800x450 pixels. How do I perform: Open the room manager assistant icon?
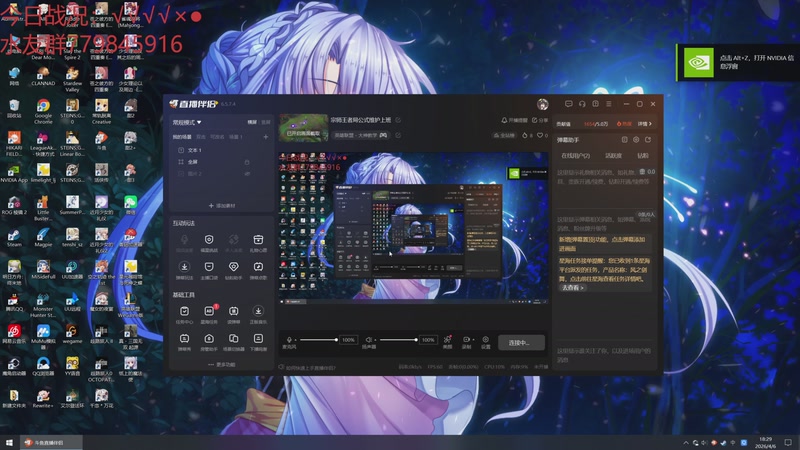click(209, 341)
